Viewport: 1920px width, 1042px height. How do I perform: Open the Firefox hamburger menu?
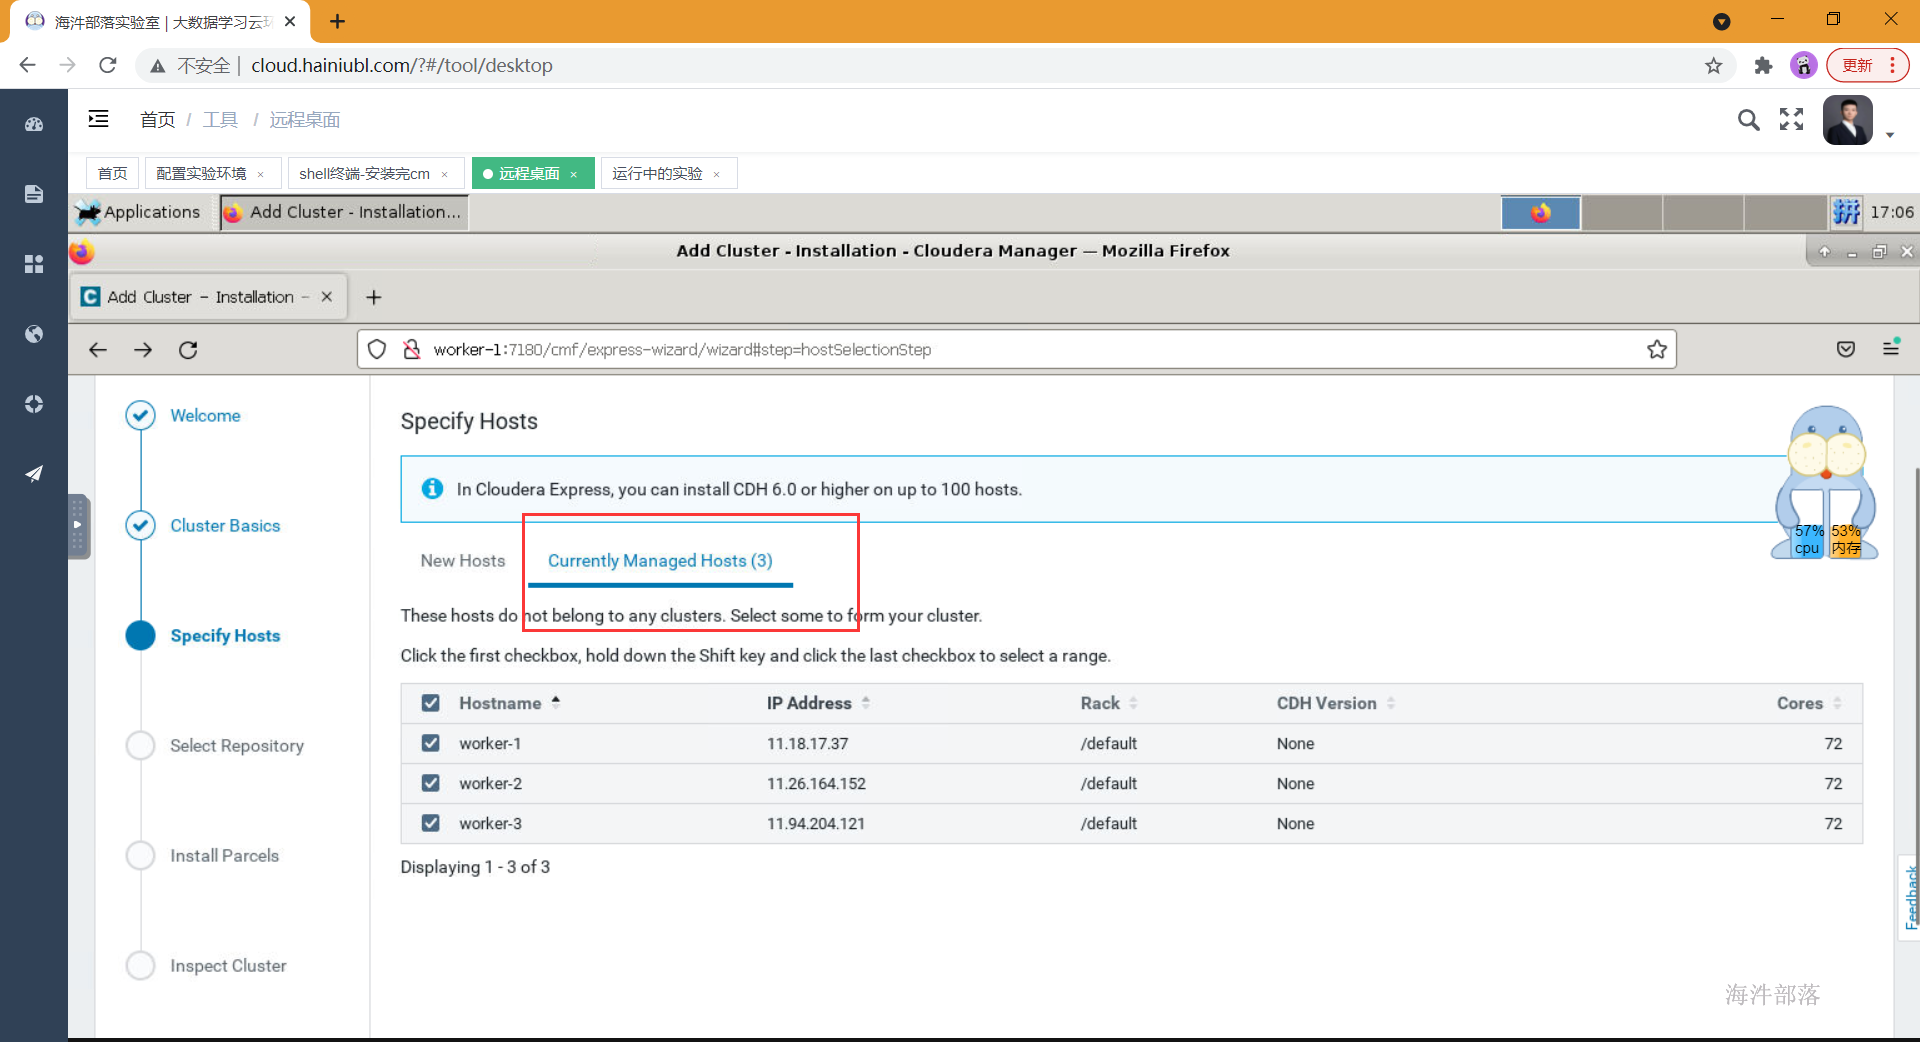click(1891, 348)
